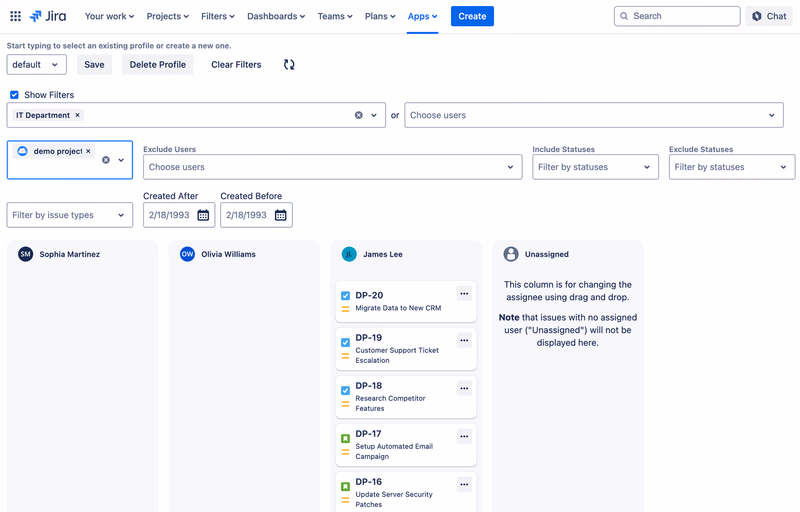Image resolution: width=800 pixels, height=512 pixels.
Task: Open the Projects menu
Action: click(x=167, y=16)
